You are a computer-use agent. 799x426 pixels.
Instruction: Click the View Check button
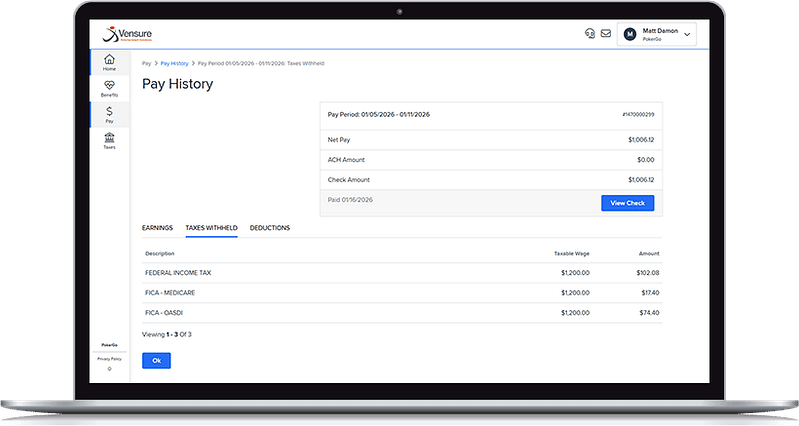click(628, 203)
